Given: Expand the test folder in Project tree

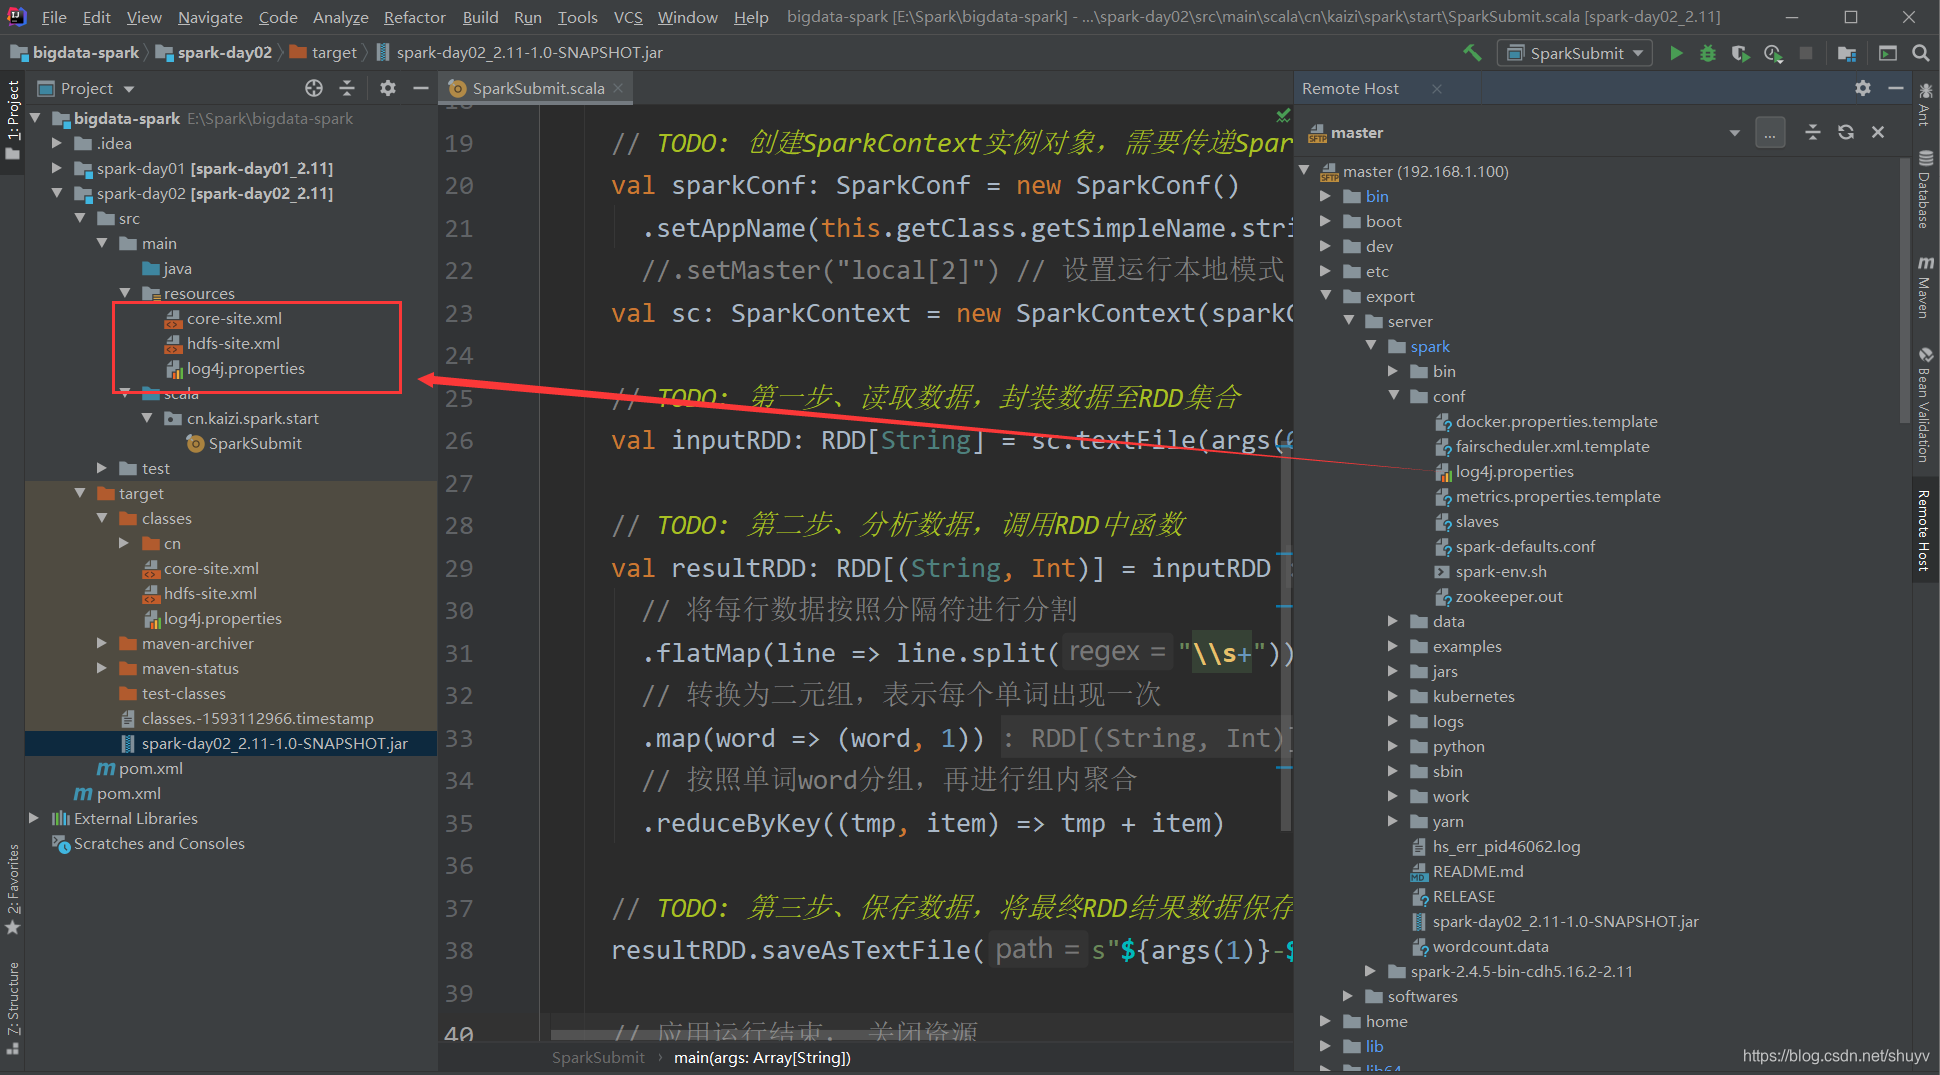Looking at the screenshot, I should point(102,468).
